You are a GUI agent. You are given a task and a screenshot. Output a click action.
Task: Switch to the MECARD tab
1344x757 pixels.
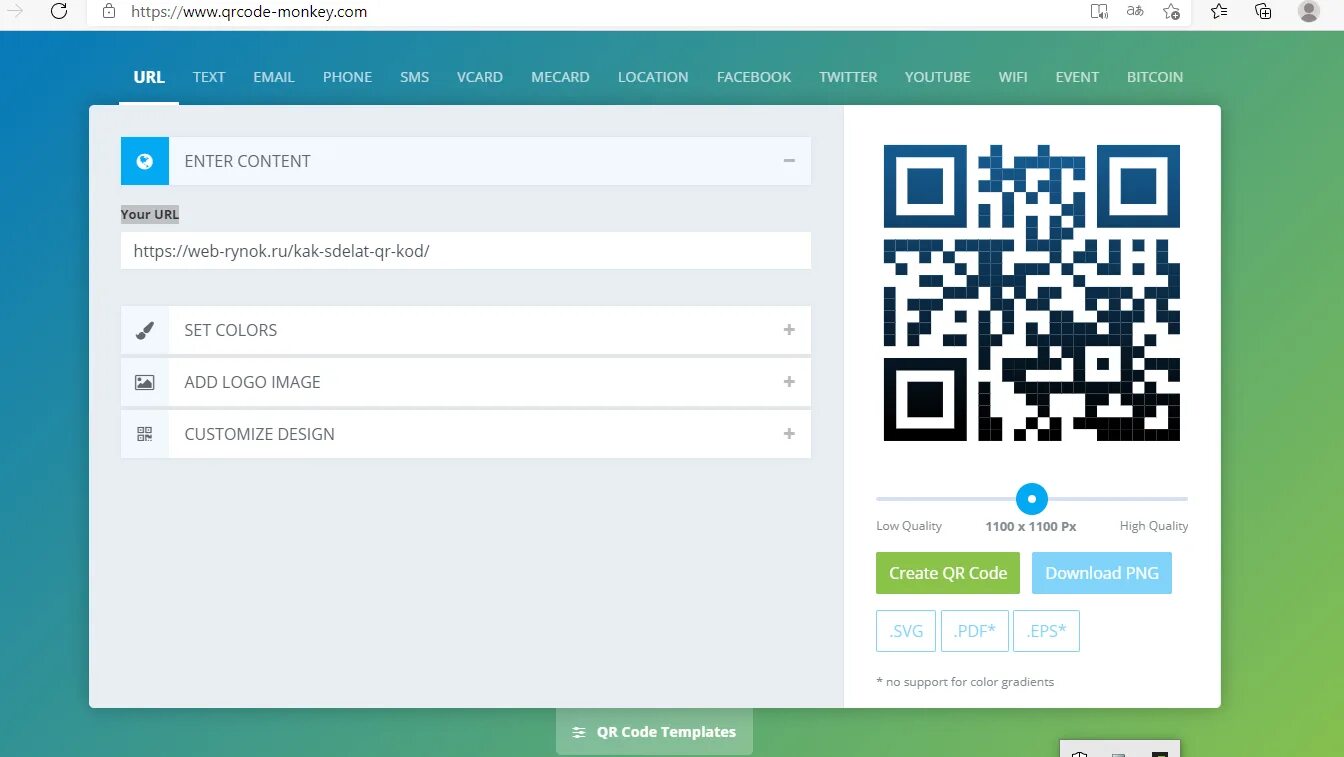[x=560, y=77]
